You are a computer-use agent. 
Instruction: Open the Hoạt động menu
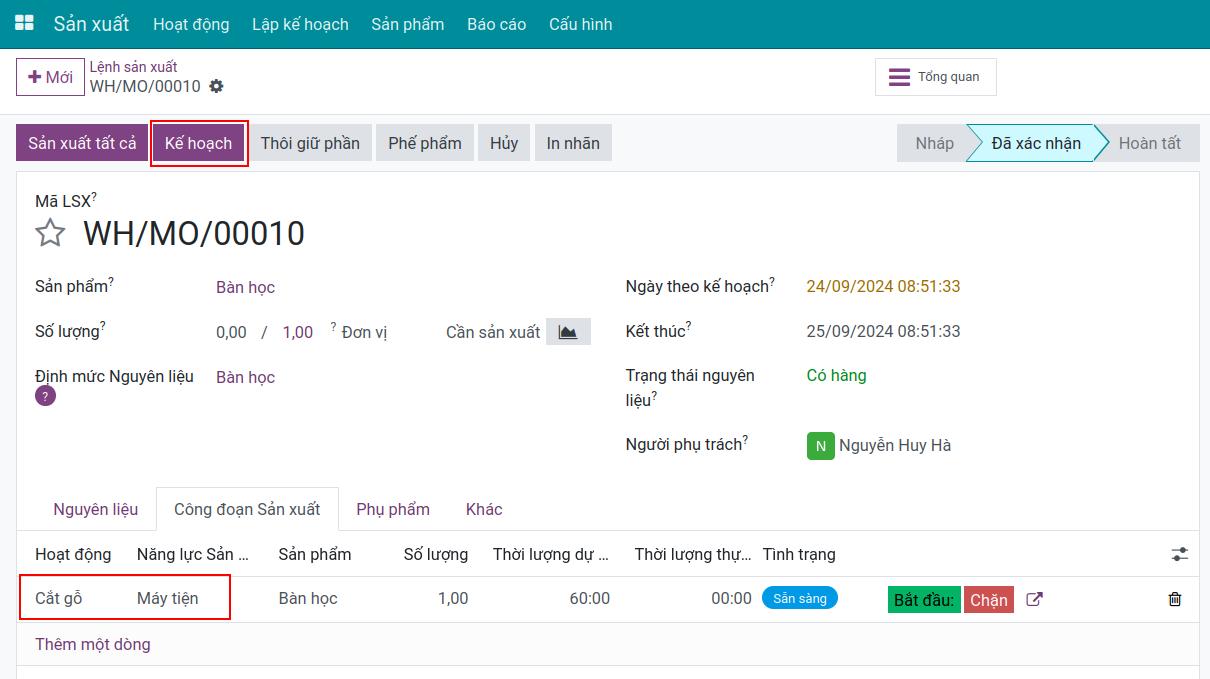(191, 24)
